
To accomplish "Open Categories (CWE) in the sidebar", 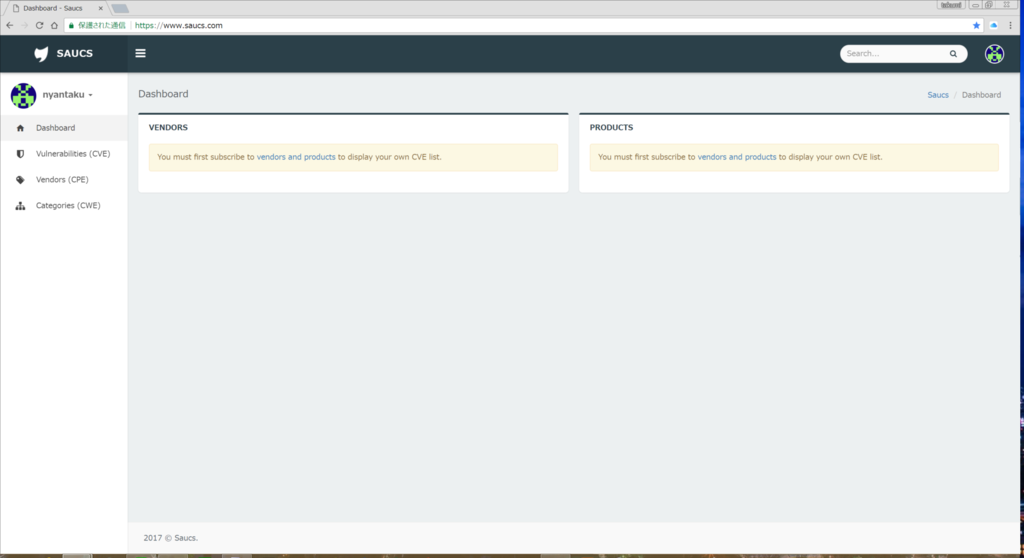I will point(64,206).
